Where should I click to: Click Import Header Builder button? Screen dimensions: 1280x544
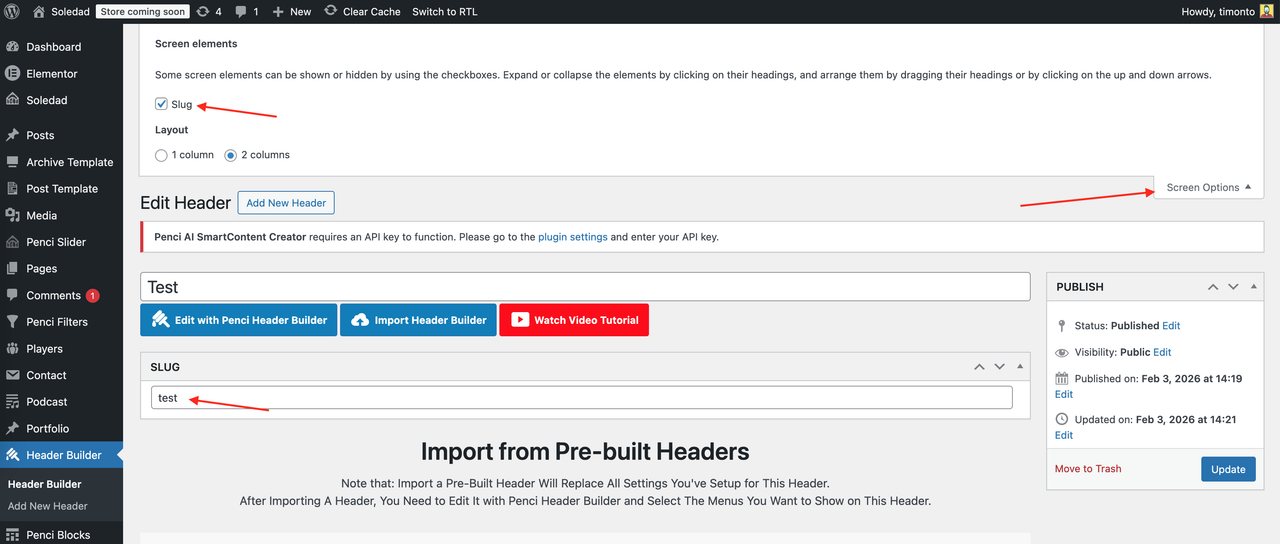[418, 320]
